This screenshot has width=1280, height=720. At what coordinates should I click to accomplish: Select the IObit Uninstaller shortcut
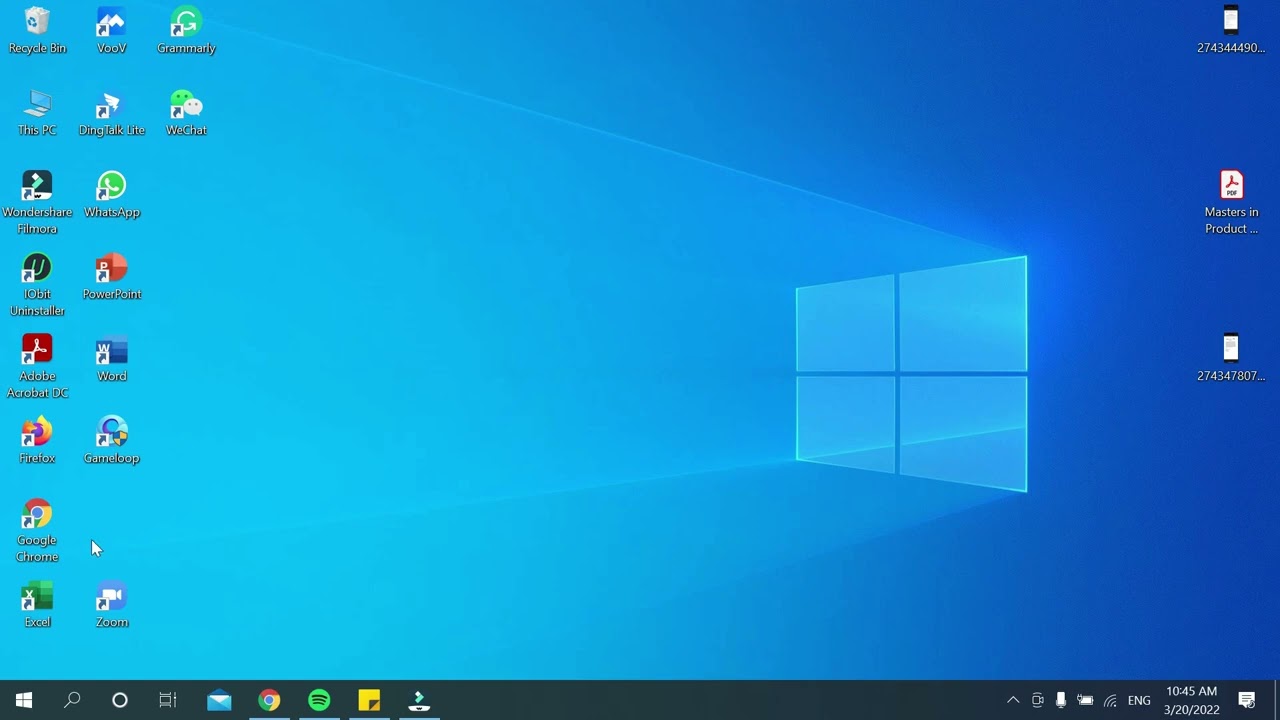pyautogui.click(x=37, y=285)
